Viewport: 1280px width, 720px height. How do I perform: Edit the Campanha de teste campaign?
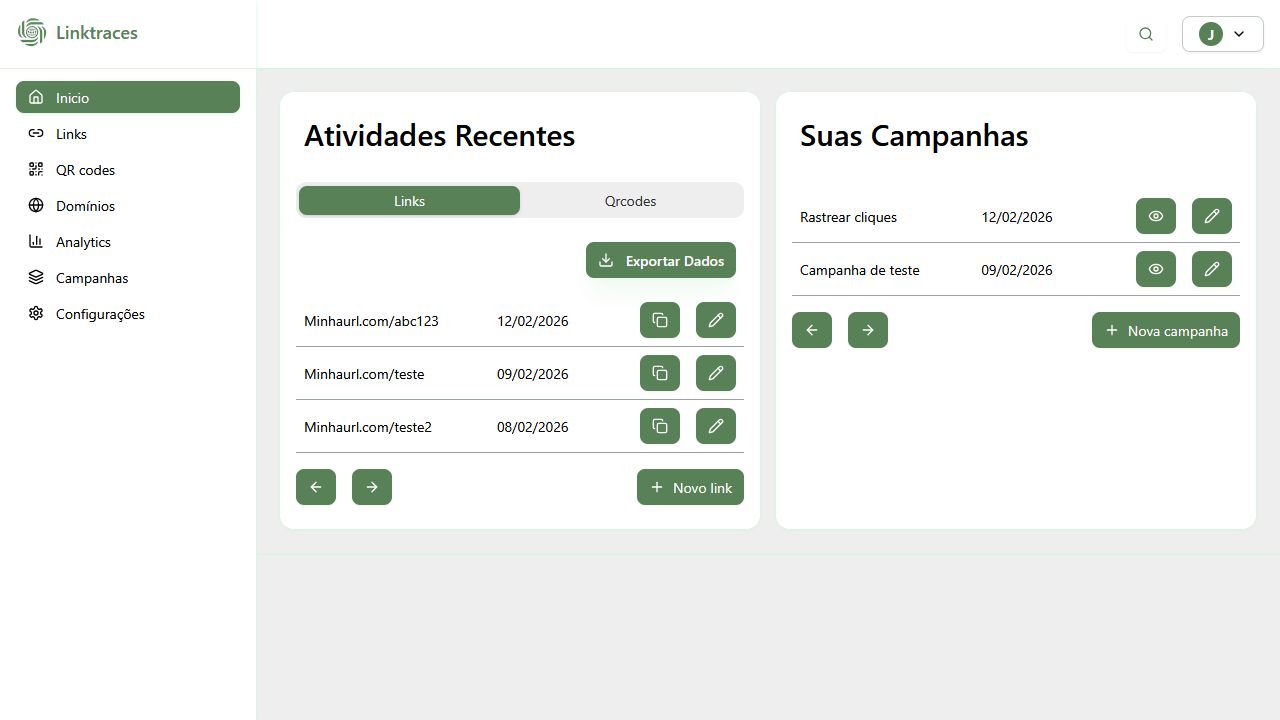pyautogui.click(x=1212, y=269)
